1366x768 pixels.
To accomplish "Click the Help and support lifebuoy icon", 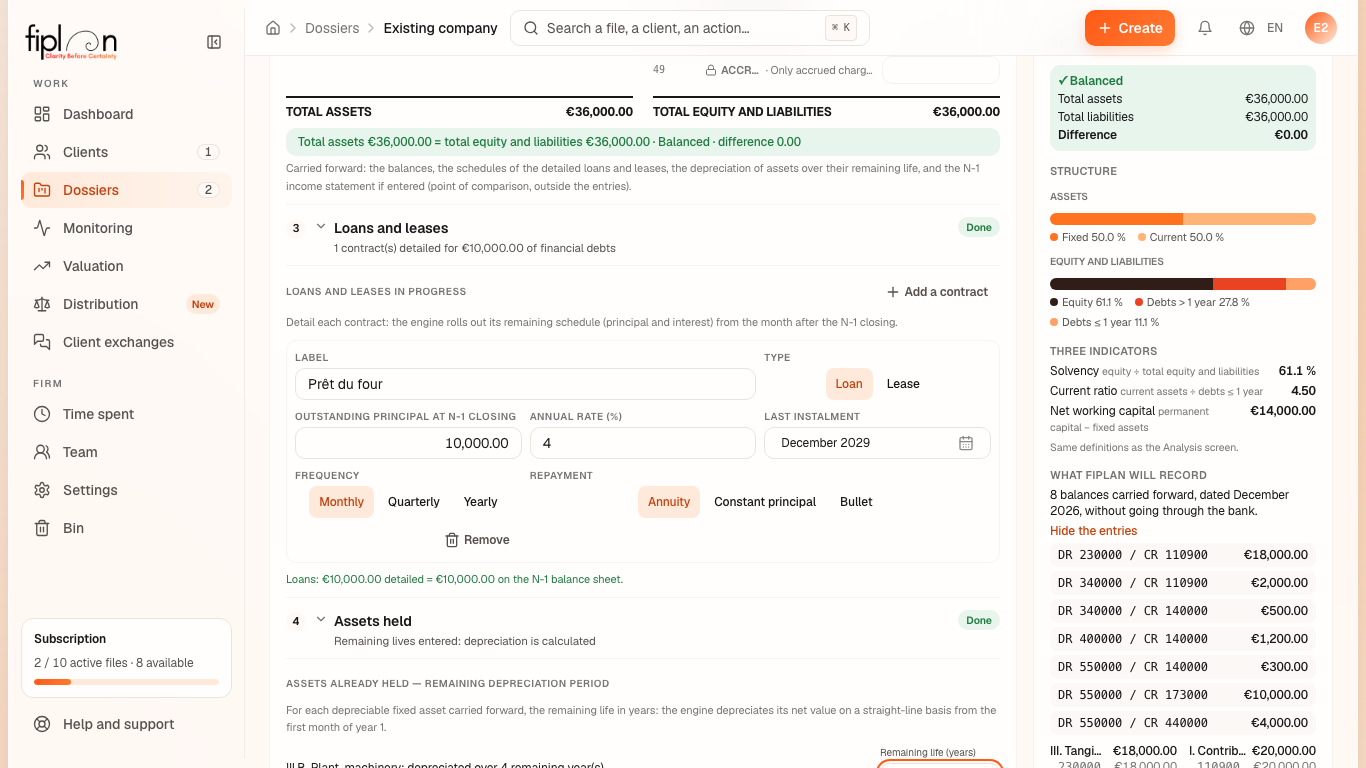I will (x=42, y=724).
